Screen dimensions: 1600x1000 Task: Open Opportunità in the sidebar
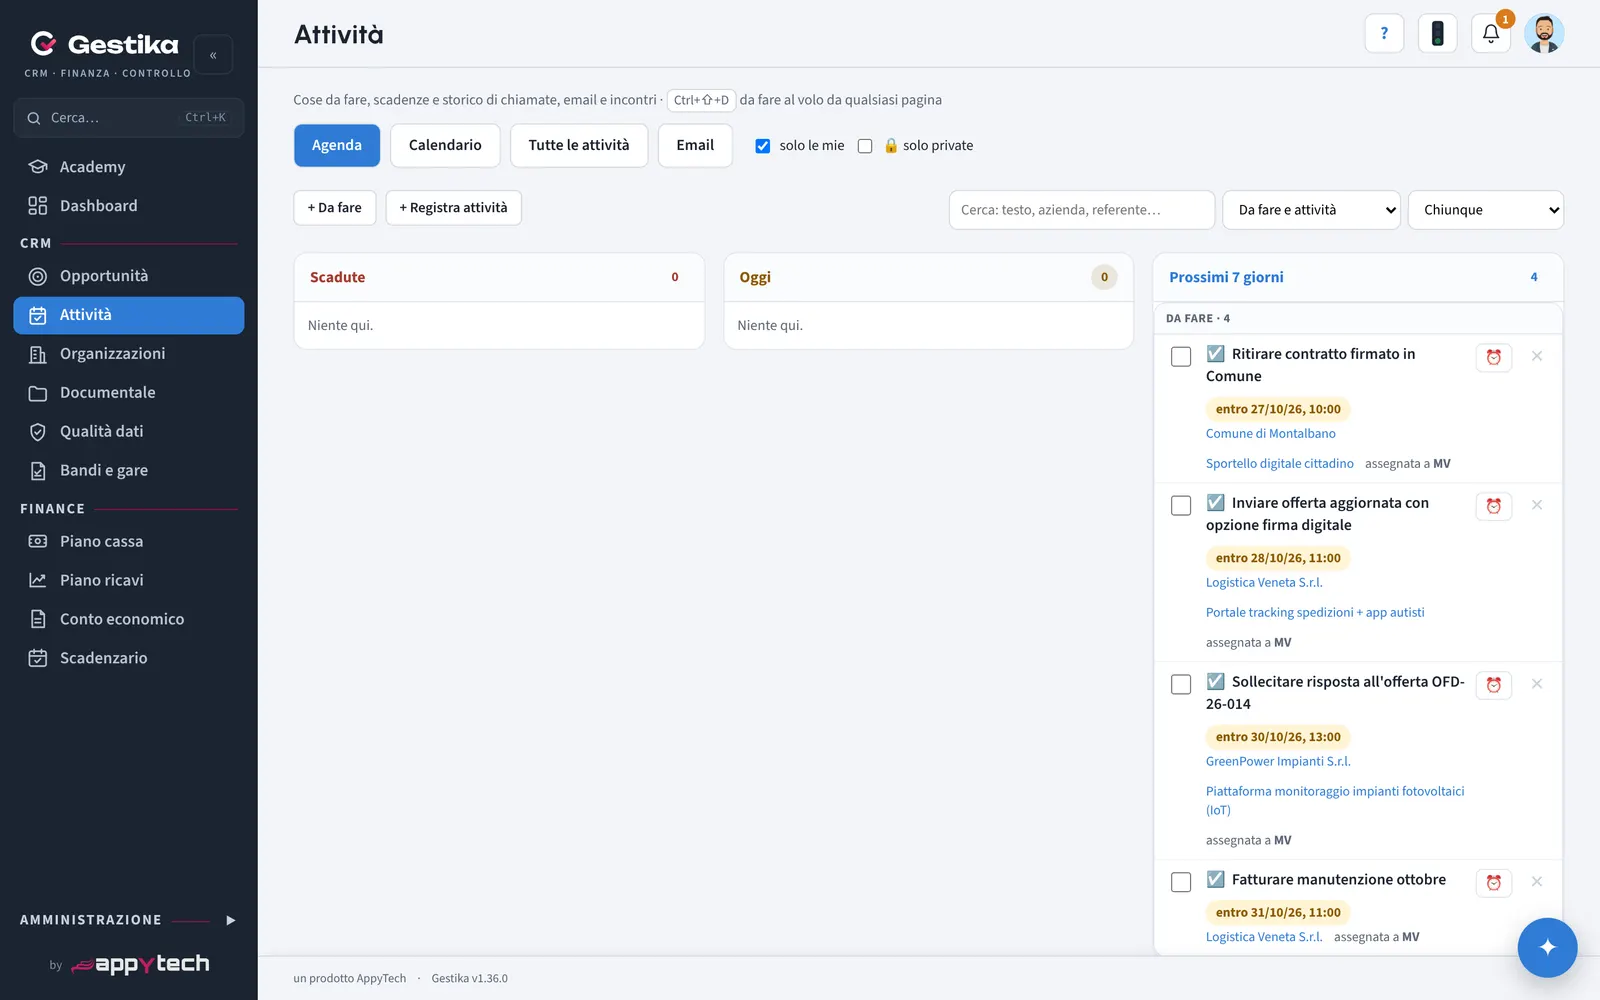[129, 276]
